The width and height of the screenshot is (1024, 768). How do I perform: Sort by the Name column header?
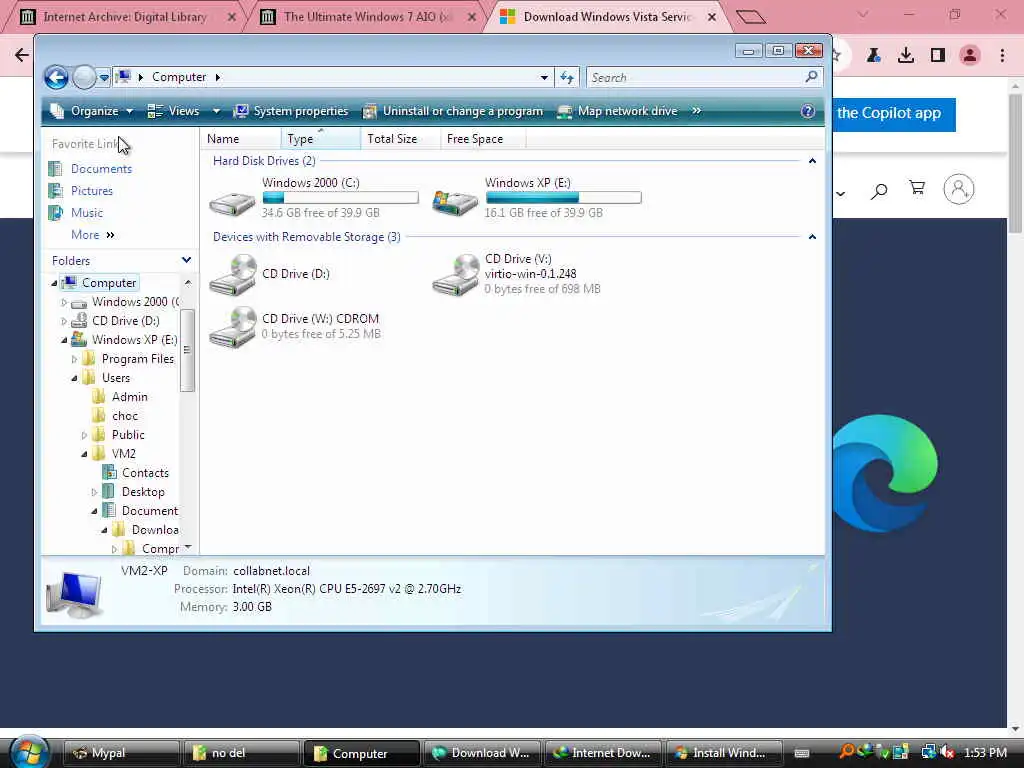pyautogui.click(x=242, y=138)
